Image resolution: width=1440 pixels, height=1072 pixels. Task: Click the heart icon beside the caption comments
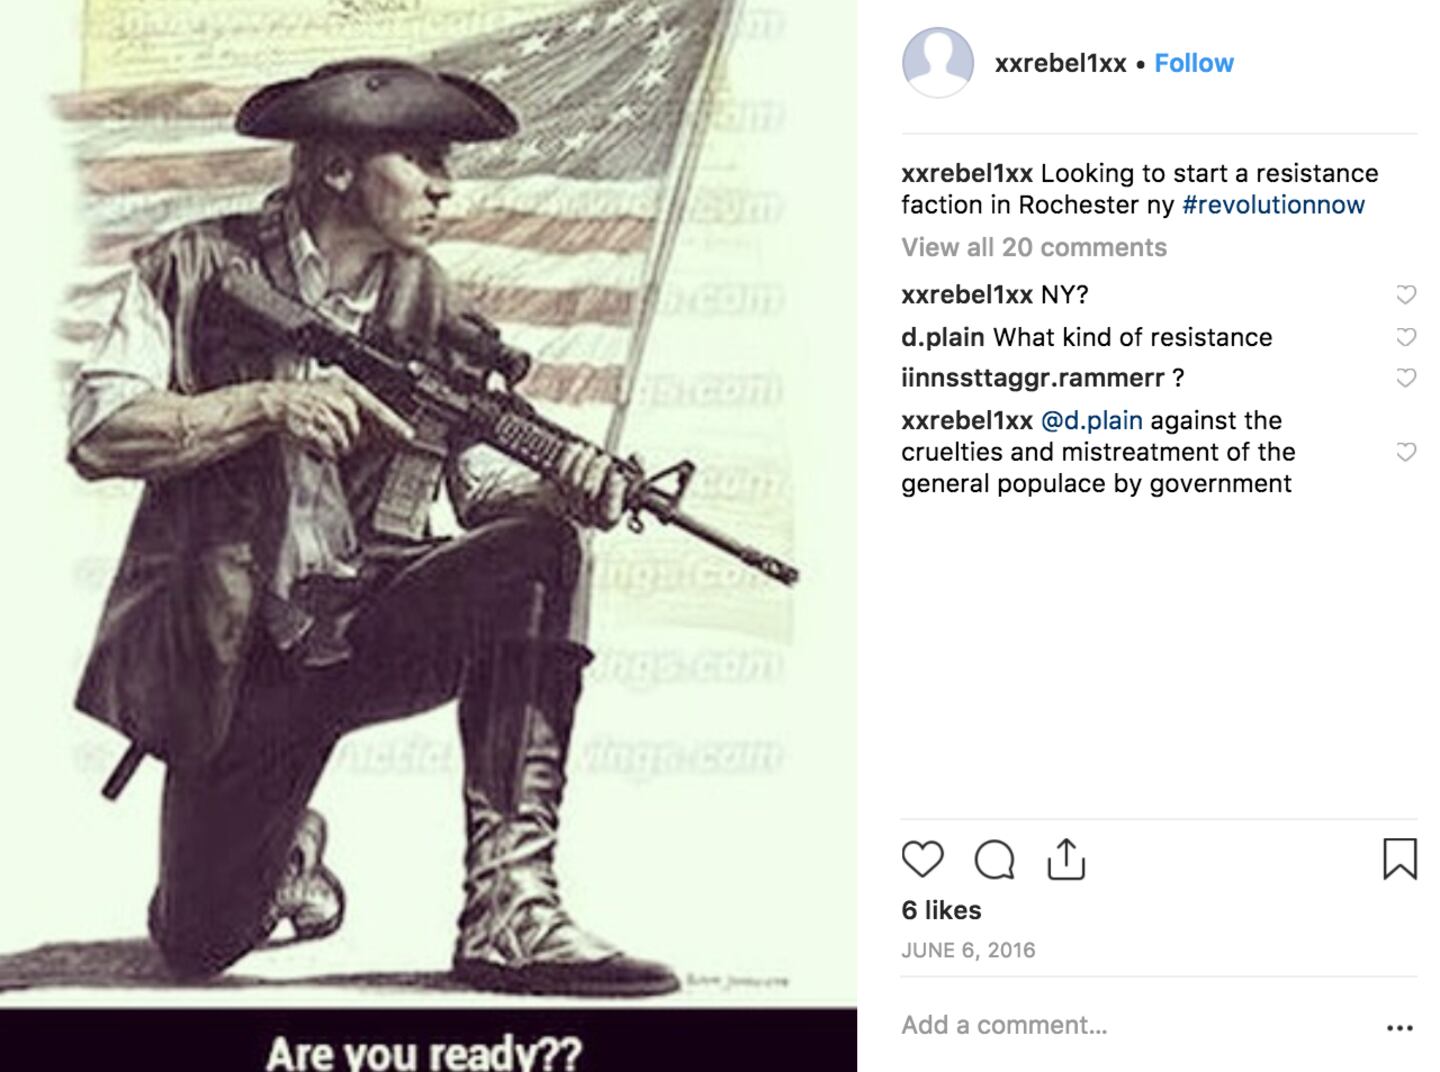(1405, 293)
